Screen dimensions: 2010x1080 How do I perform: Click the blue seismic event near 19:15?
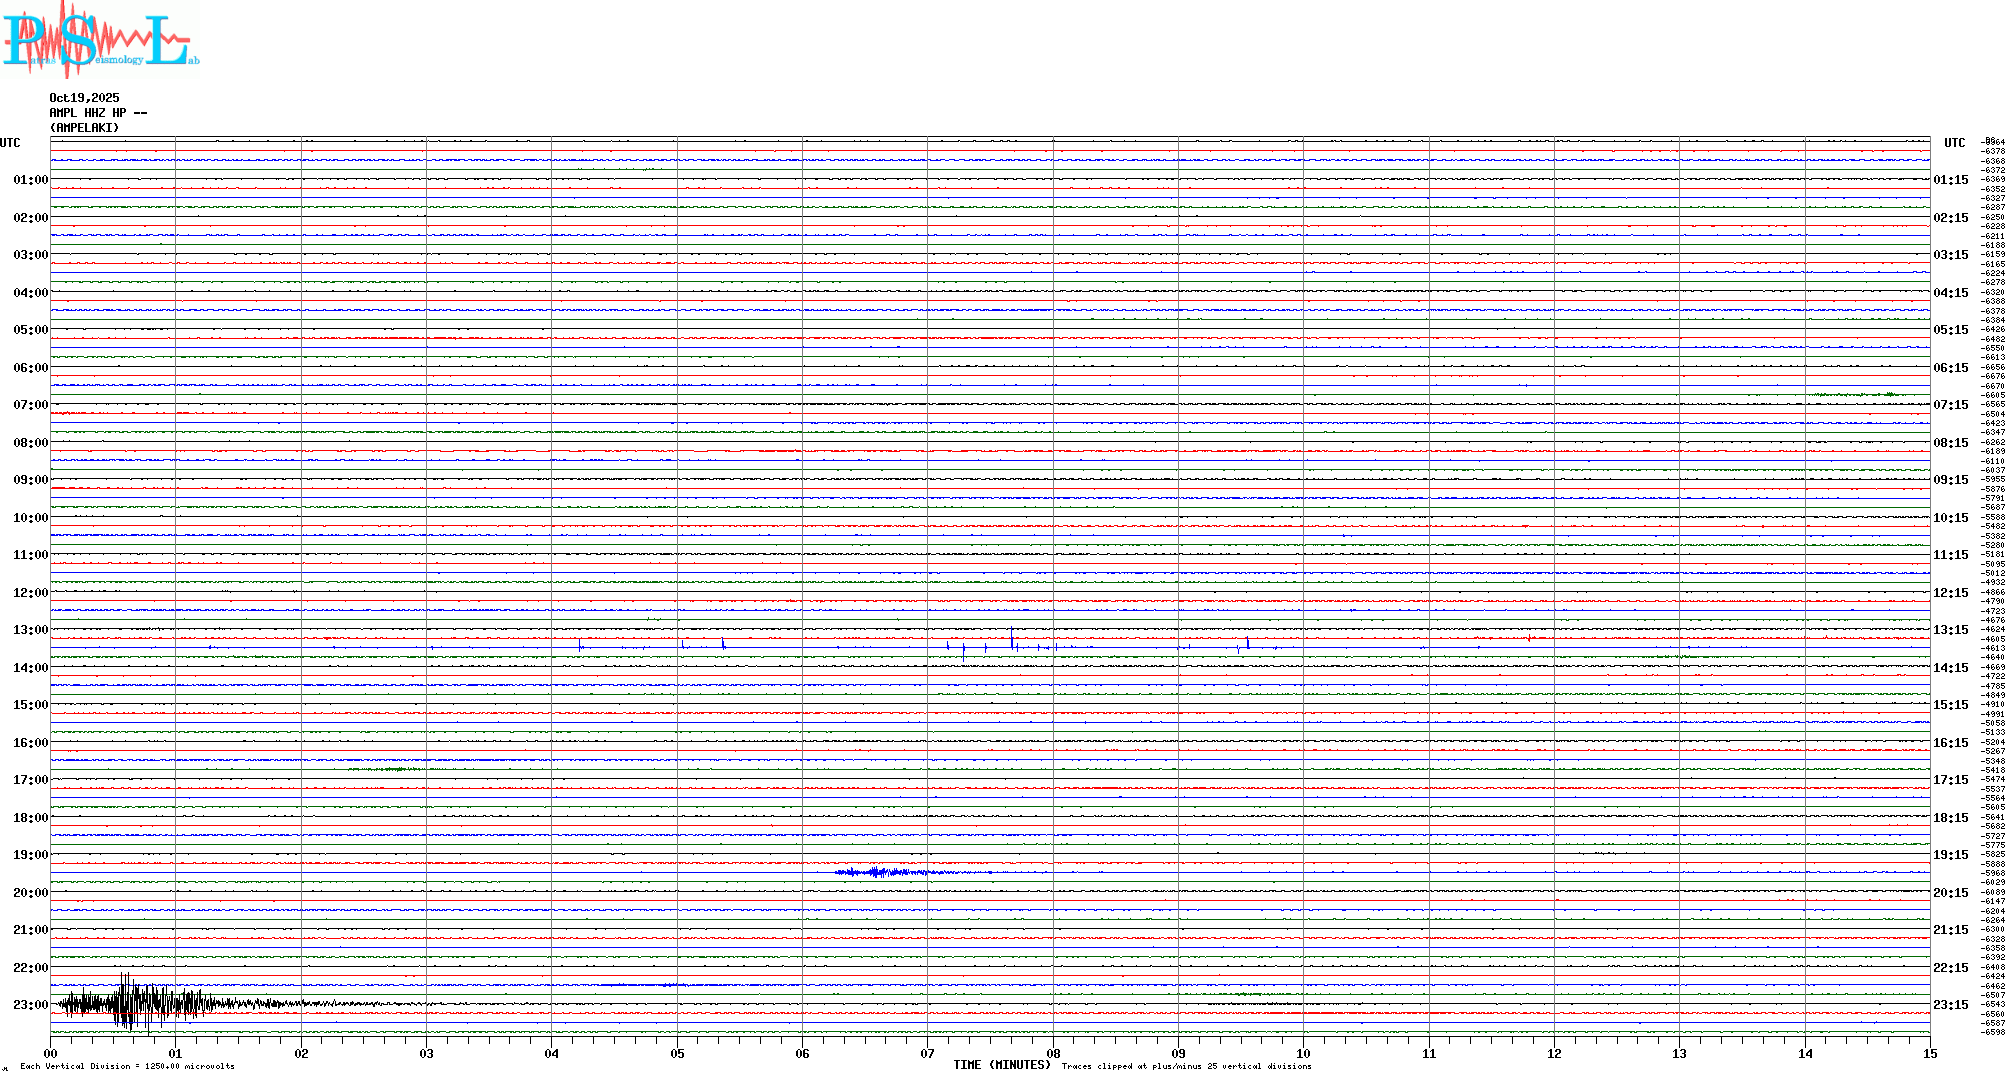878,872
